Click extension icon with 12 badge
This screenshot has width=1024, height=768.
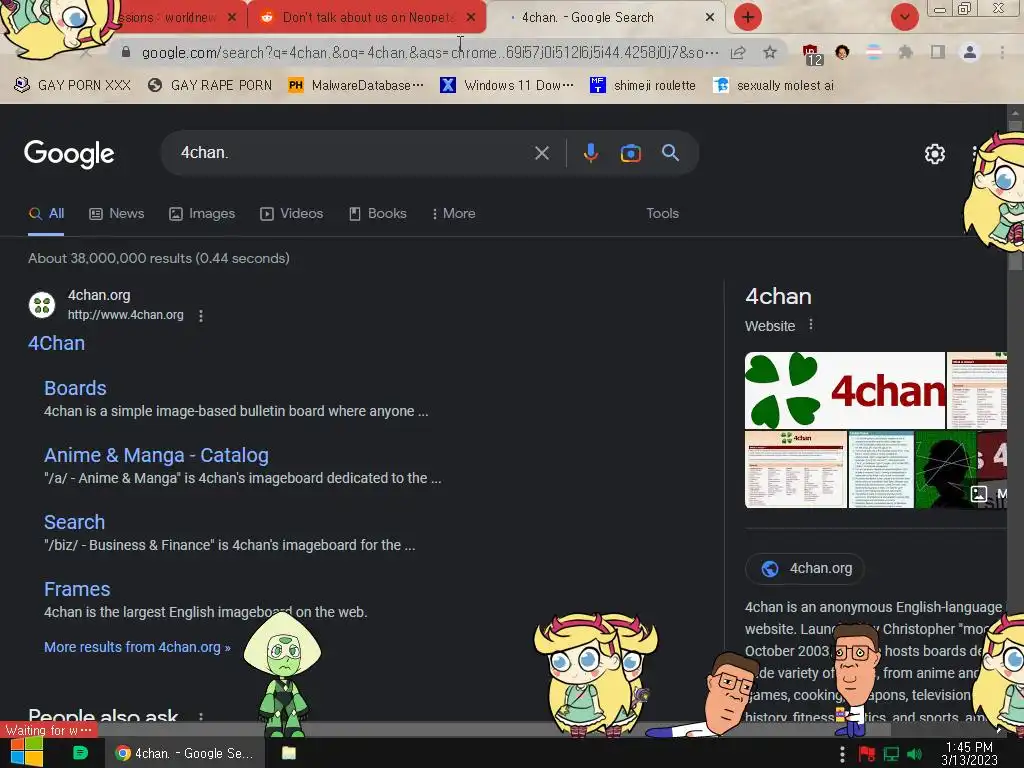pyautogui.click(x=811, y=54)
